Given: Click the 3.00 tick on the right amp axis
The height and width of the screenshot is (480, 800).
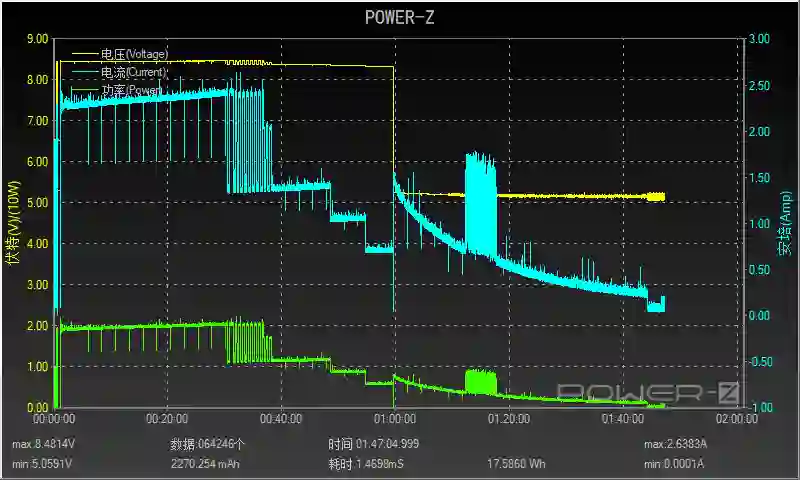Looking at the screenshot, I should [759, 39].
